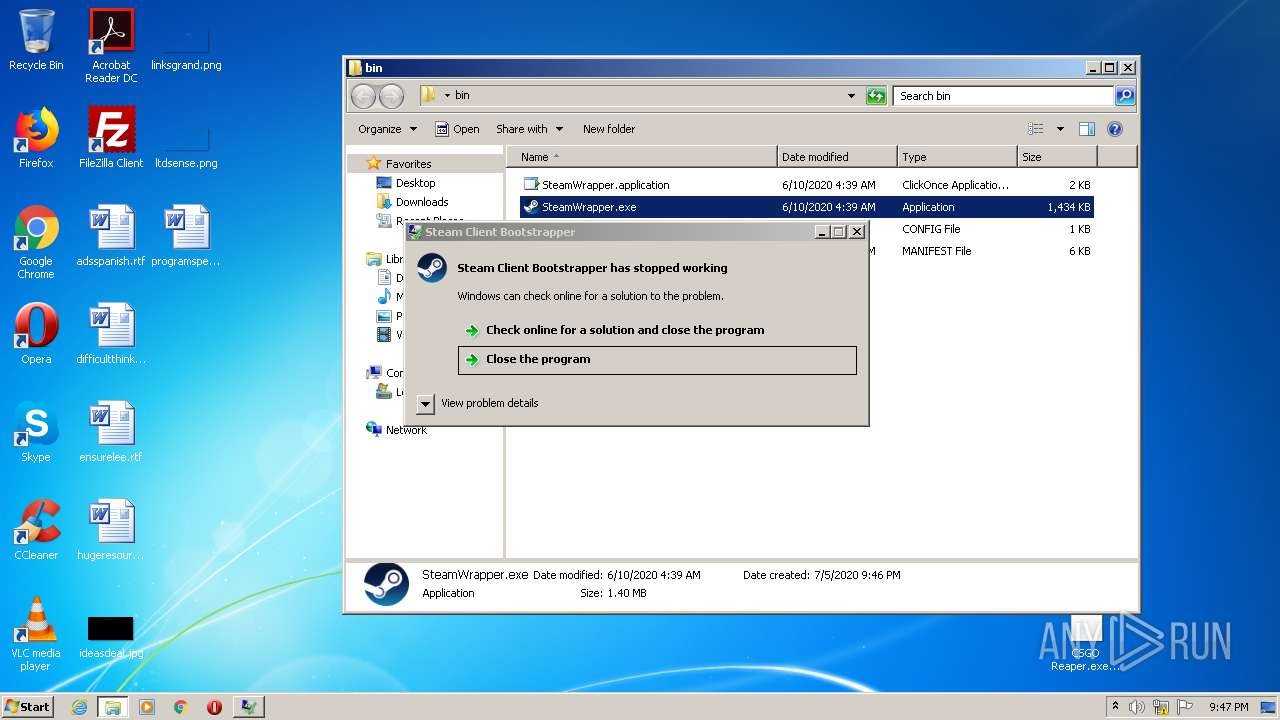Launch Google Chrome desktop shortcut
The height and width of the screenshot is (720, 1280).
(x=36, y=243)
